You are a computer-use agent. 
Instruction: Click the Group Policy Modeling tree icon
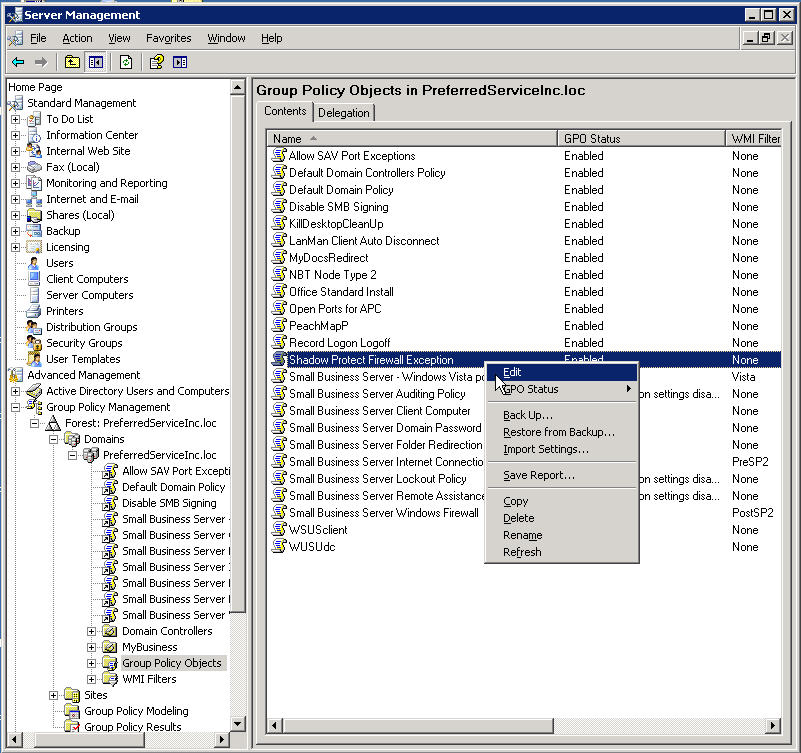point(72,711)
